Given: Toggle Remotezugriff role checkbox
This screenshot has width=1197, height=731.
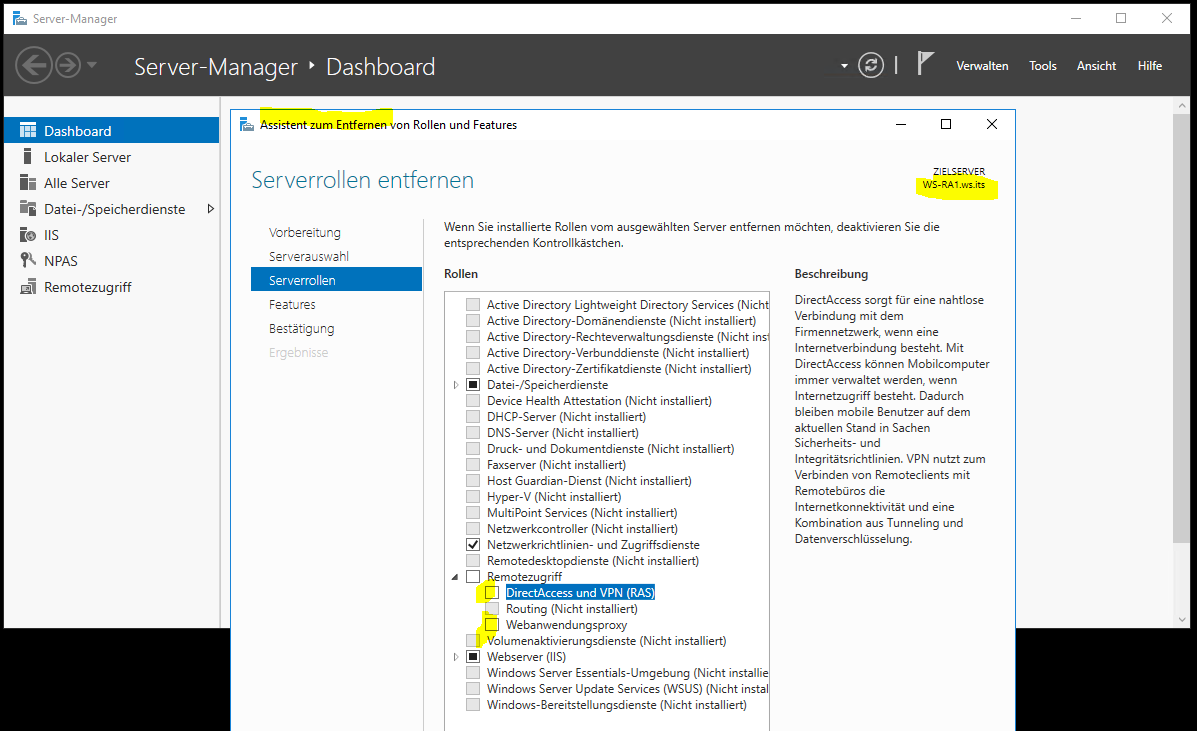Looking at the screenshot, I should point(473,577).
